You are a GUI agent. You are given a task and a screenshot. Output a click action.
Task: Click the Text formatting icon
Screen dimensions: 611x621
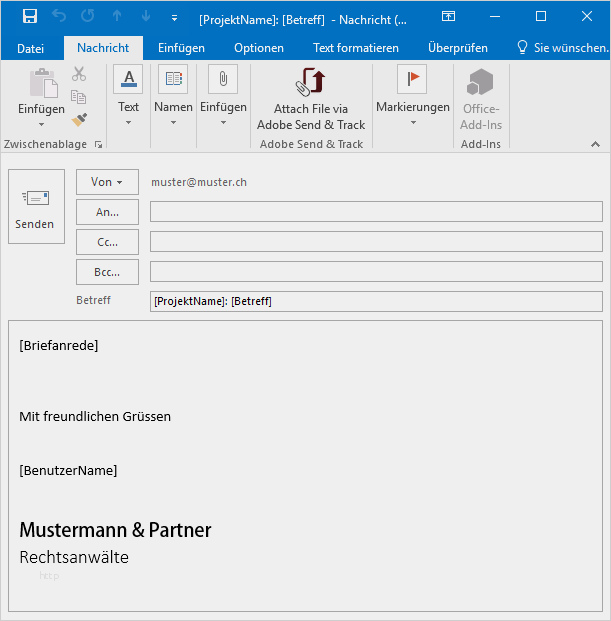[x=128, y=80]
